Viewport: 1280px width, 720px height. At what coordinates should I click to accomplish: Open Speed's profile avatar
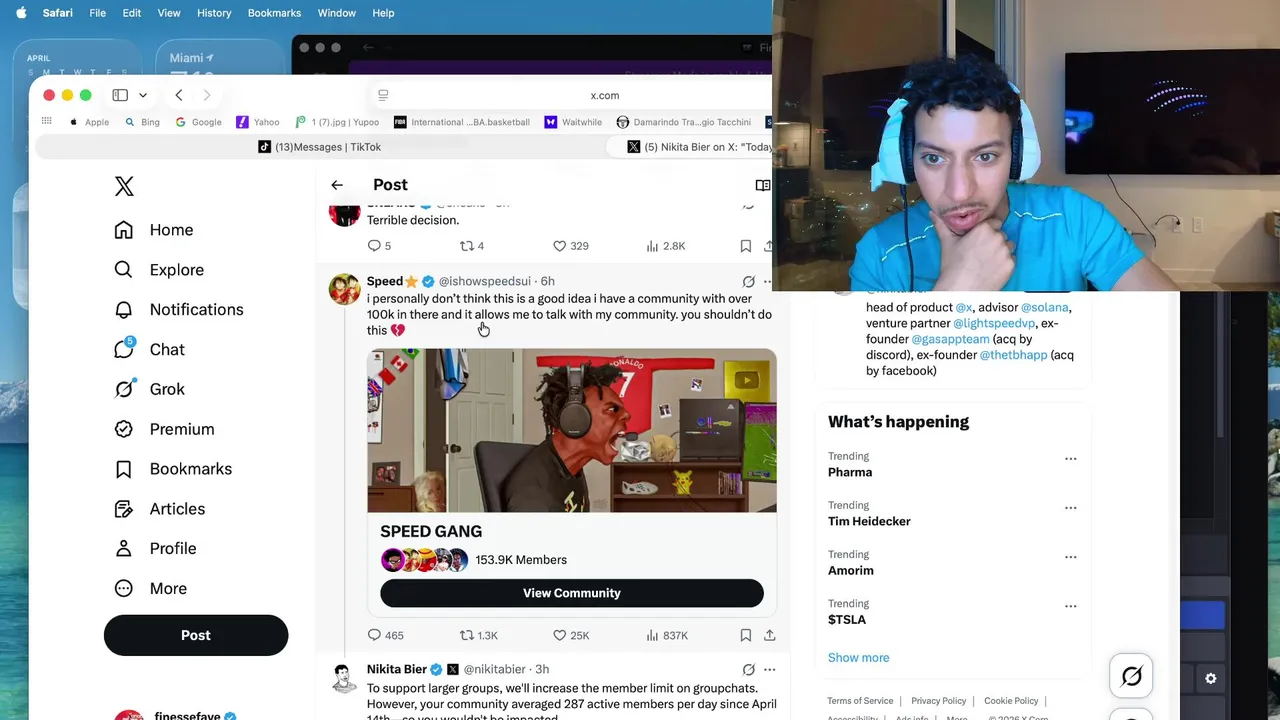click(x=345, y=289)
